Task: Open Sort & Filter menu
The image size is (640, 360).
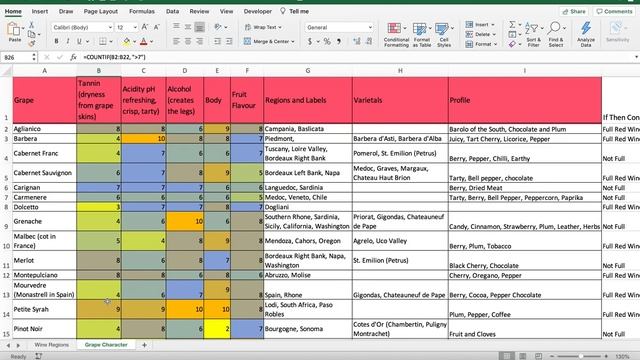Action: pos(533,34)
